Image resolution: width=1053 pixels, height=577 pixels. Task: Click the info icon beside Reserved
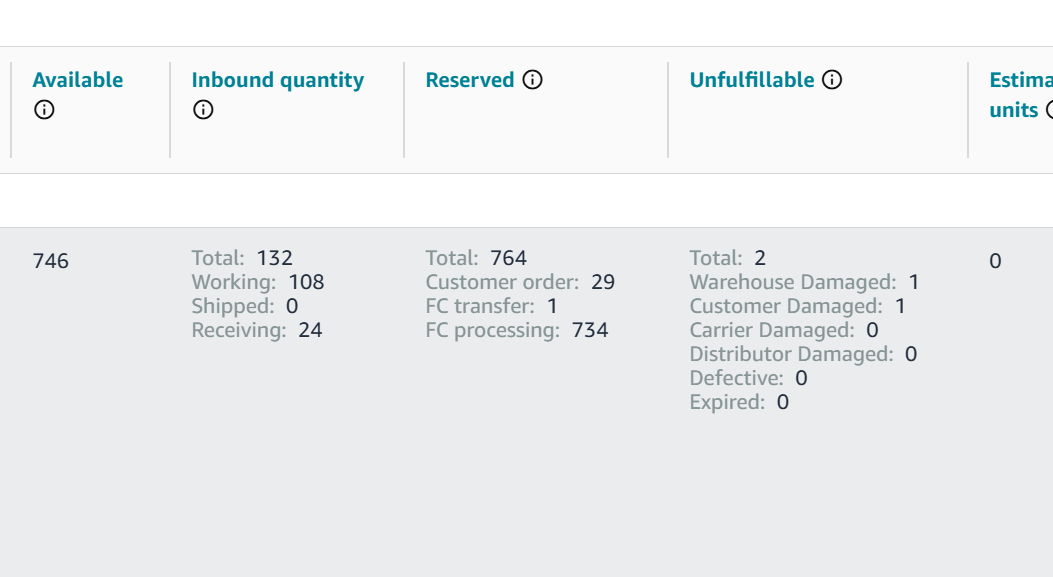pyautogui.click(x=533, y=80)
